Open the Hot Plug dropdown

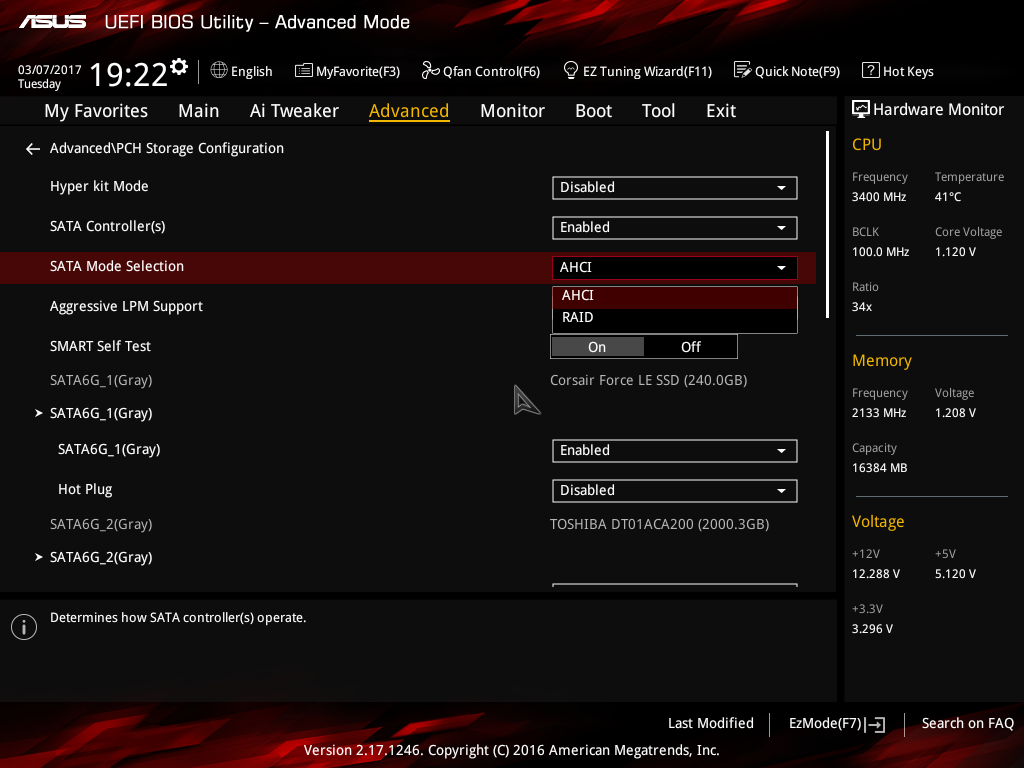pyautogui.click(x=675, y=490)
